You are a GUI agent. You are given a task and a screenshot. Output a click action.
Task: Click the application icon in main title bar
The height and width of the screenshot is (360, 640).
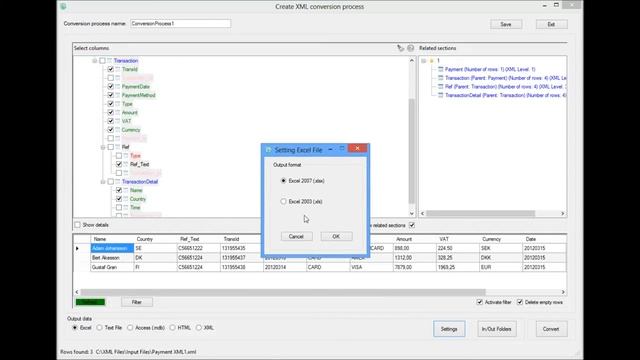coord(63,6)
